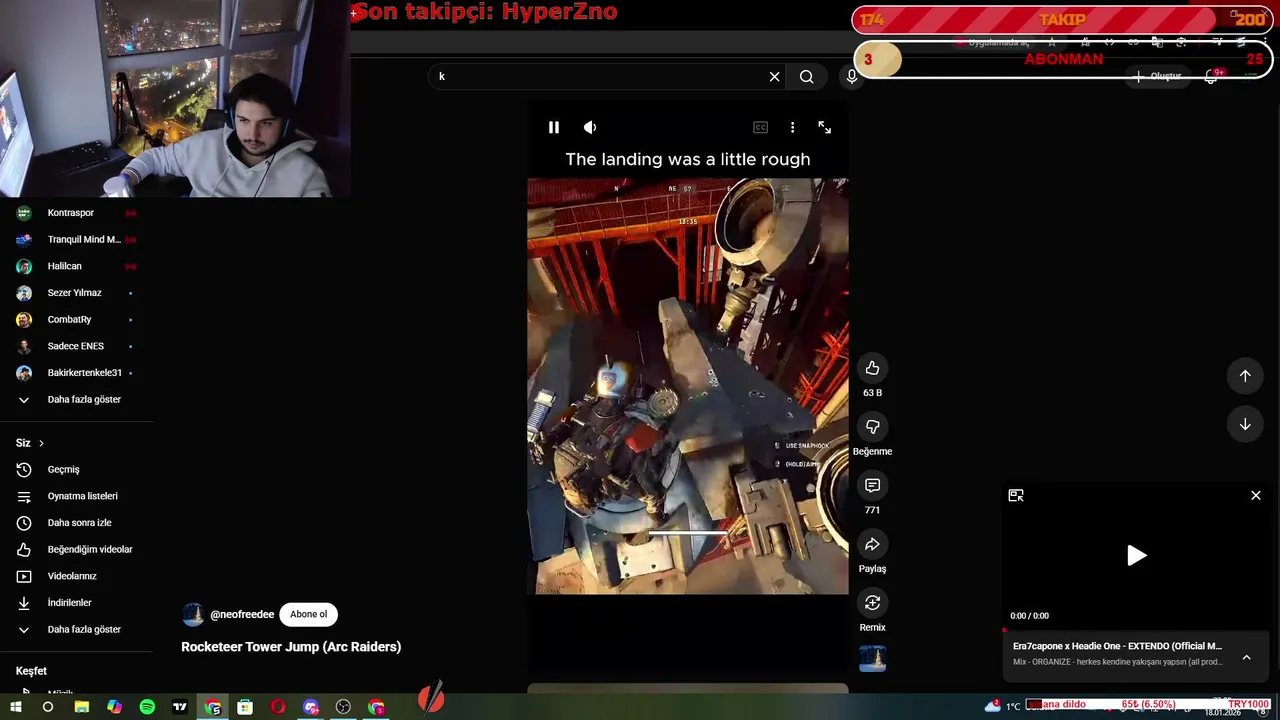Share the Short via Paylaş
1280x720 pixels.
click(872, 544)
